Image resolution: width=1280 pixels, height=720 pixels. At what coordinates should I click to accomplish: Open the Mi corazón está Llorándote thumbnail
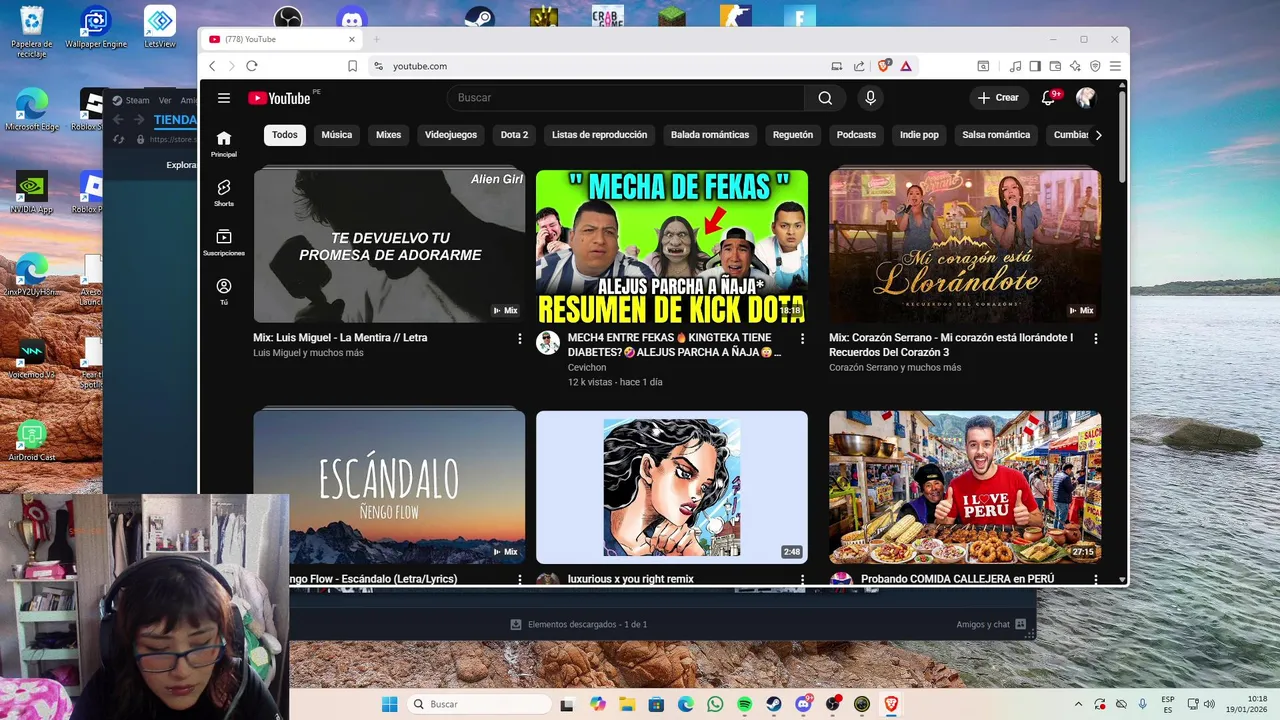(x=965, y=246)
